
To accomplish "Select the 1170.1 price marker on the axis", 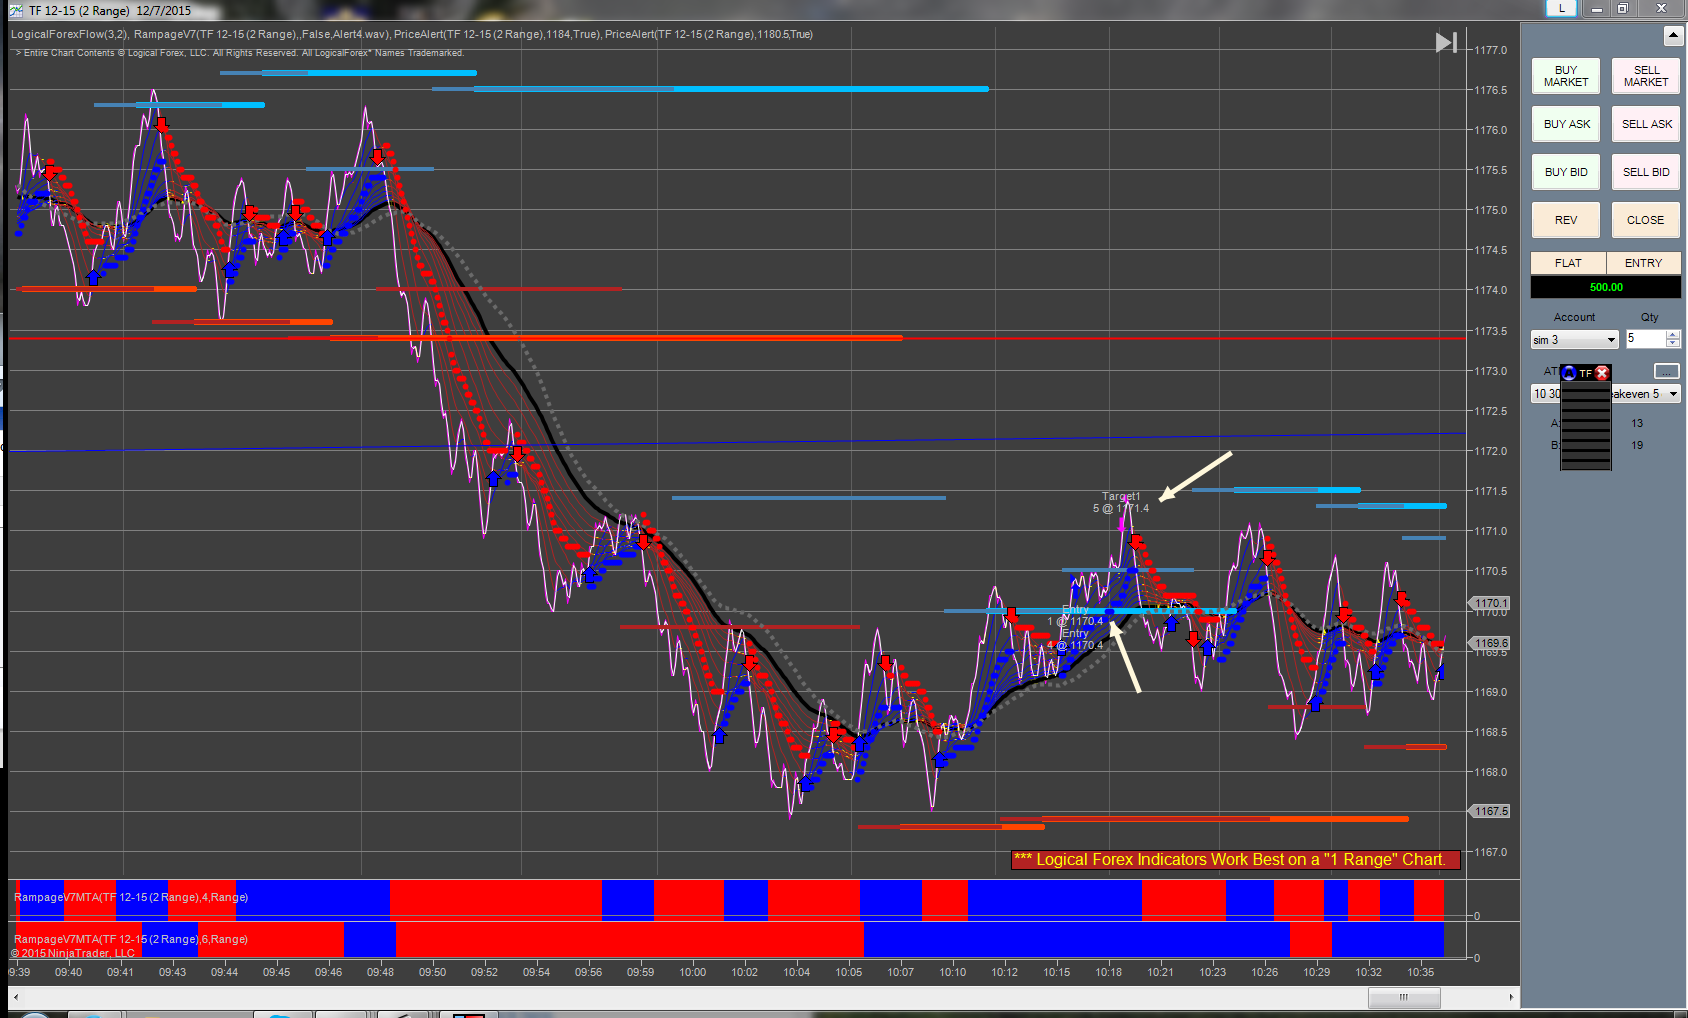I will 1490,603.
